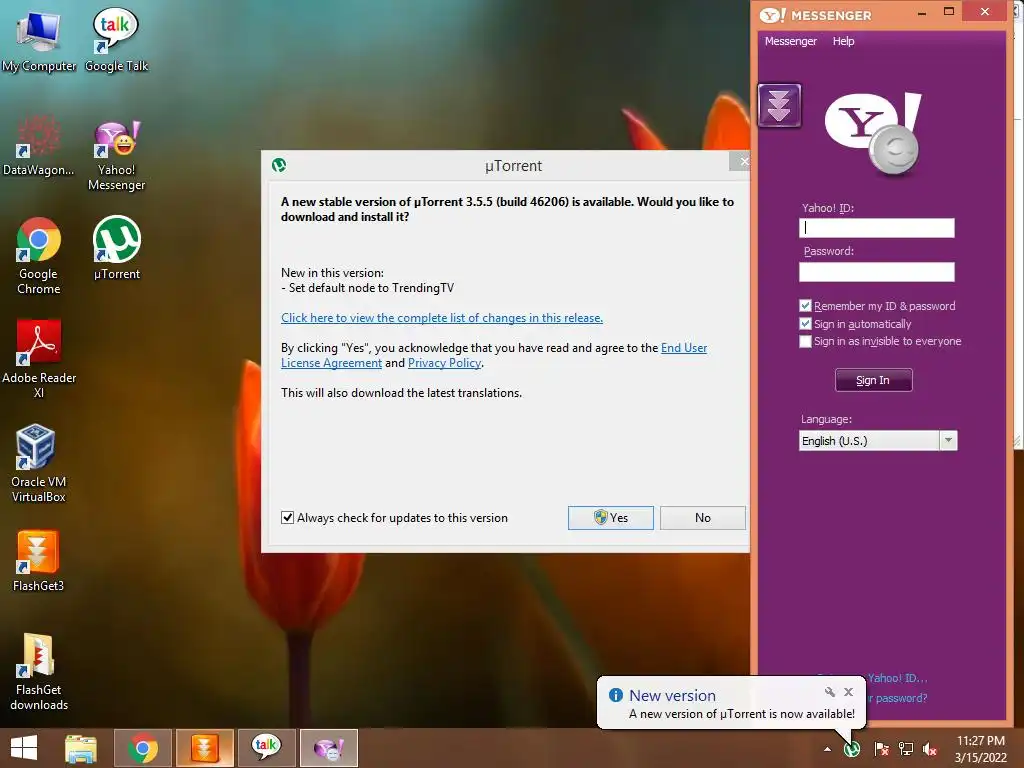Open File Explorer from the taskbar
Viewport: 1024px width, 768px height.
pos(81,748)
